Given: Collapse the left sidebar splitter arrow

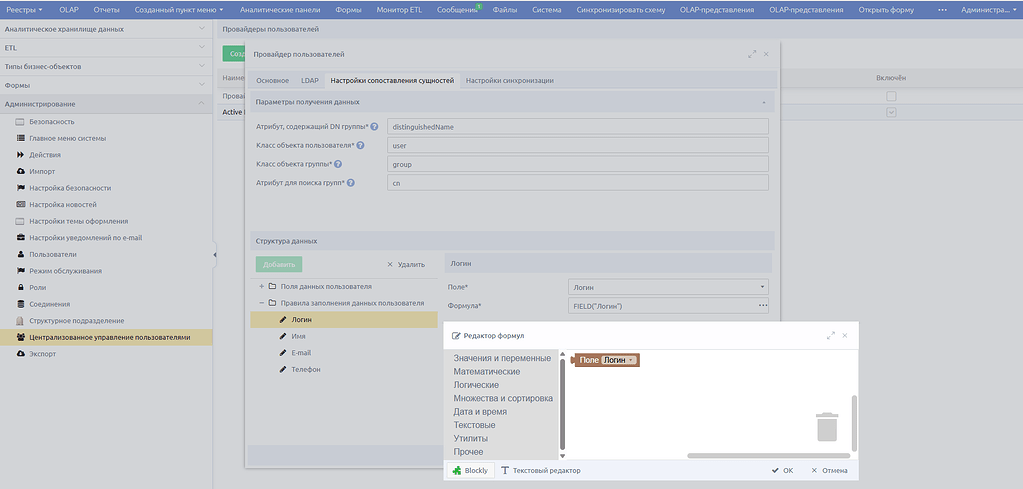Looking at the screenshot, I should [x=215, y=255].
